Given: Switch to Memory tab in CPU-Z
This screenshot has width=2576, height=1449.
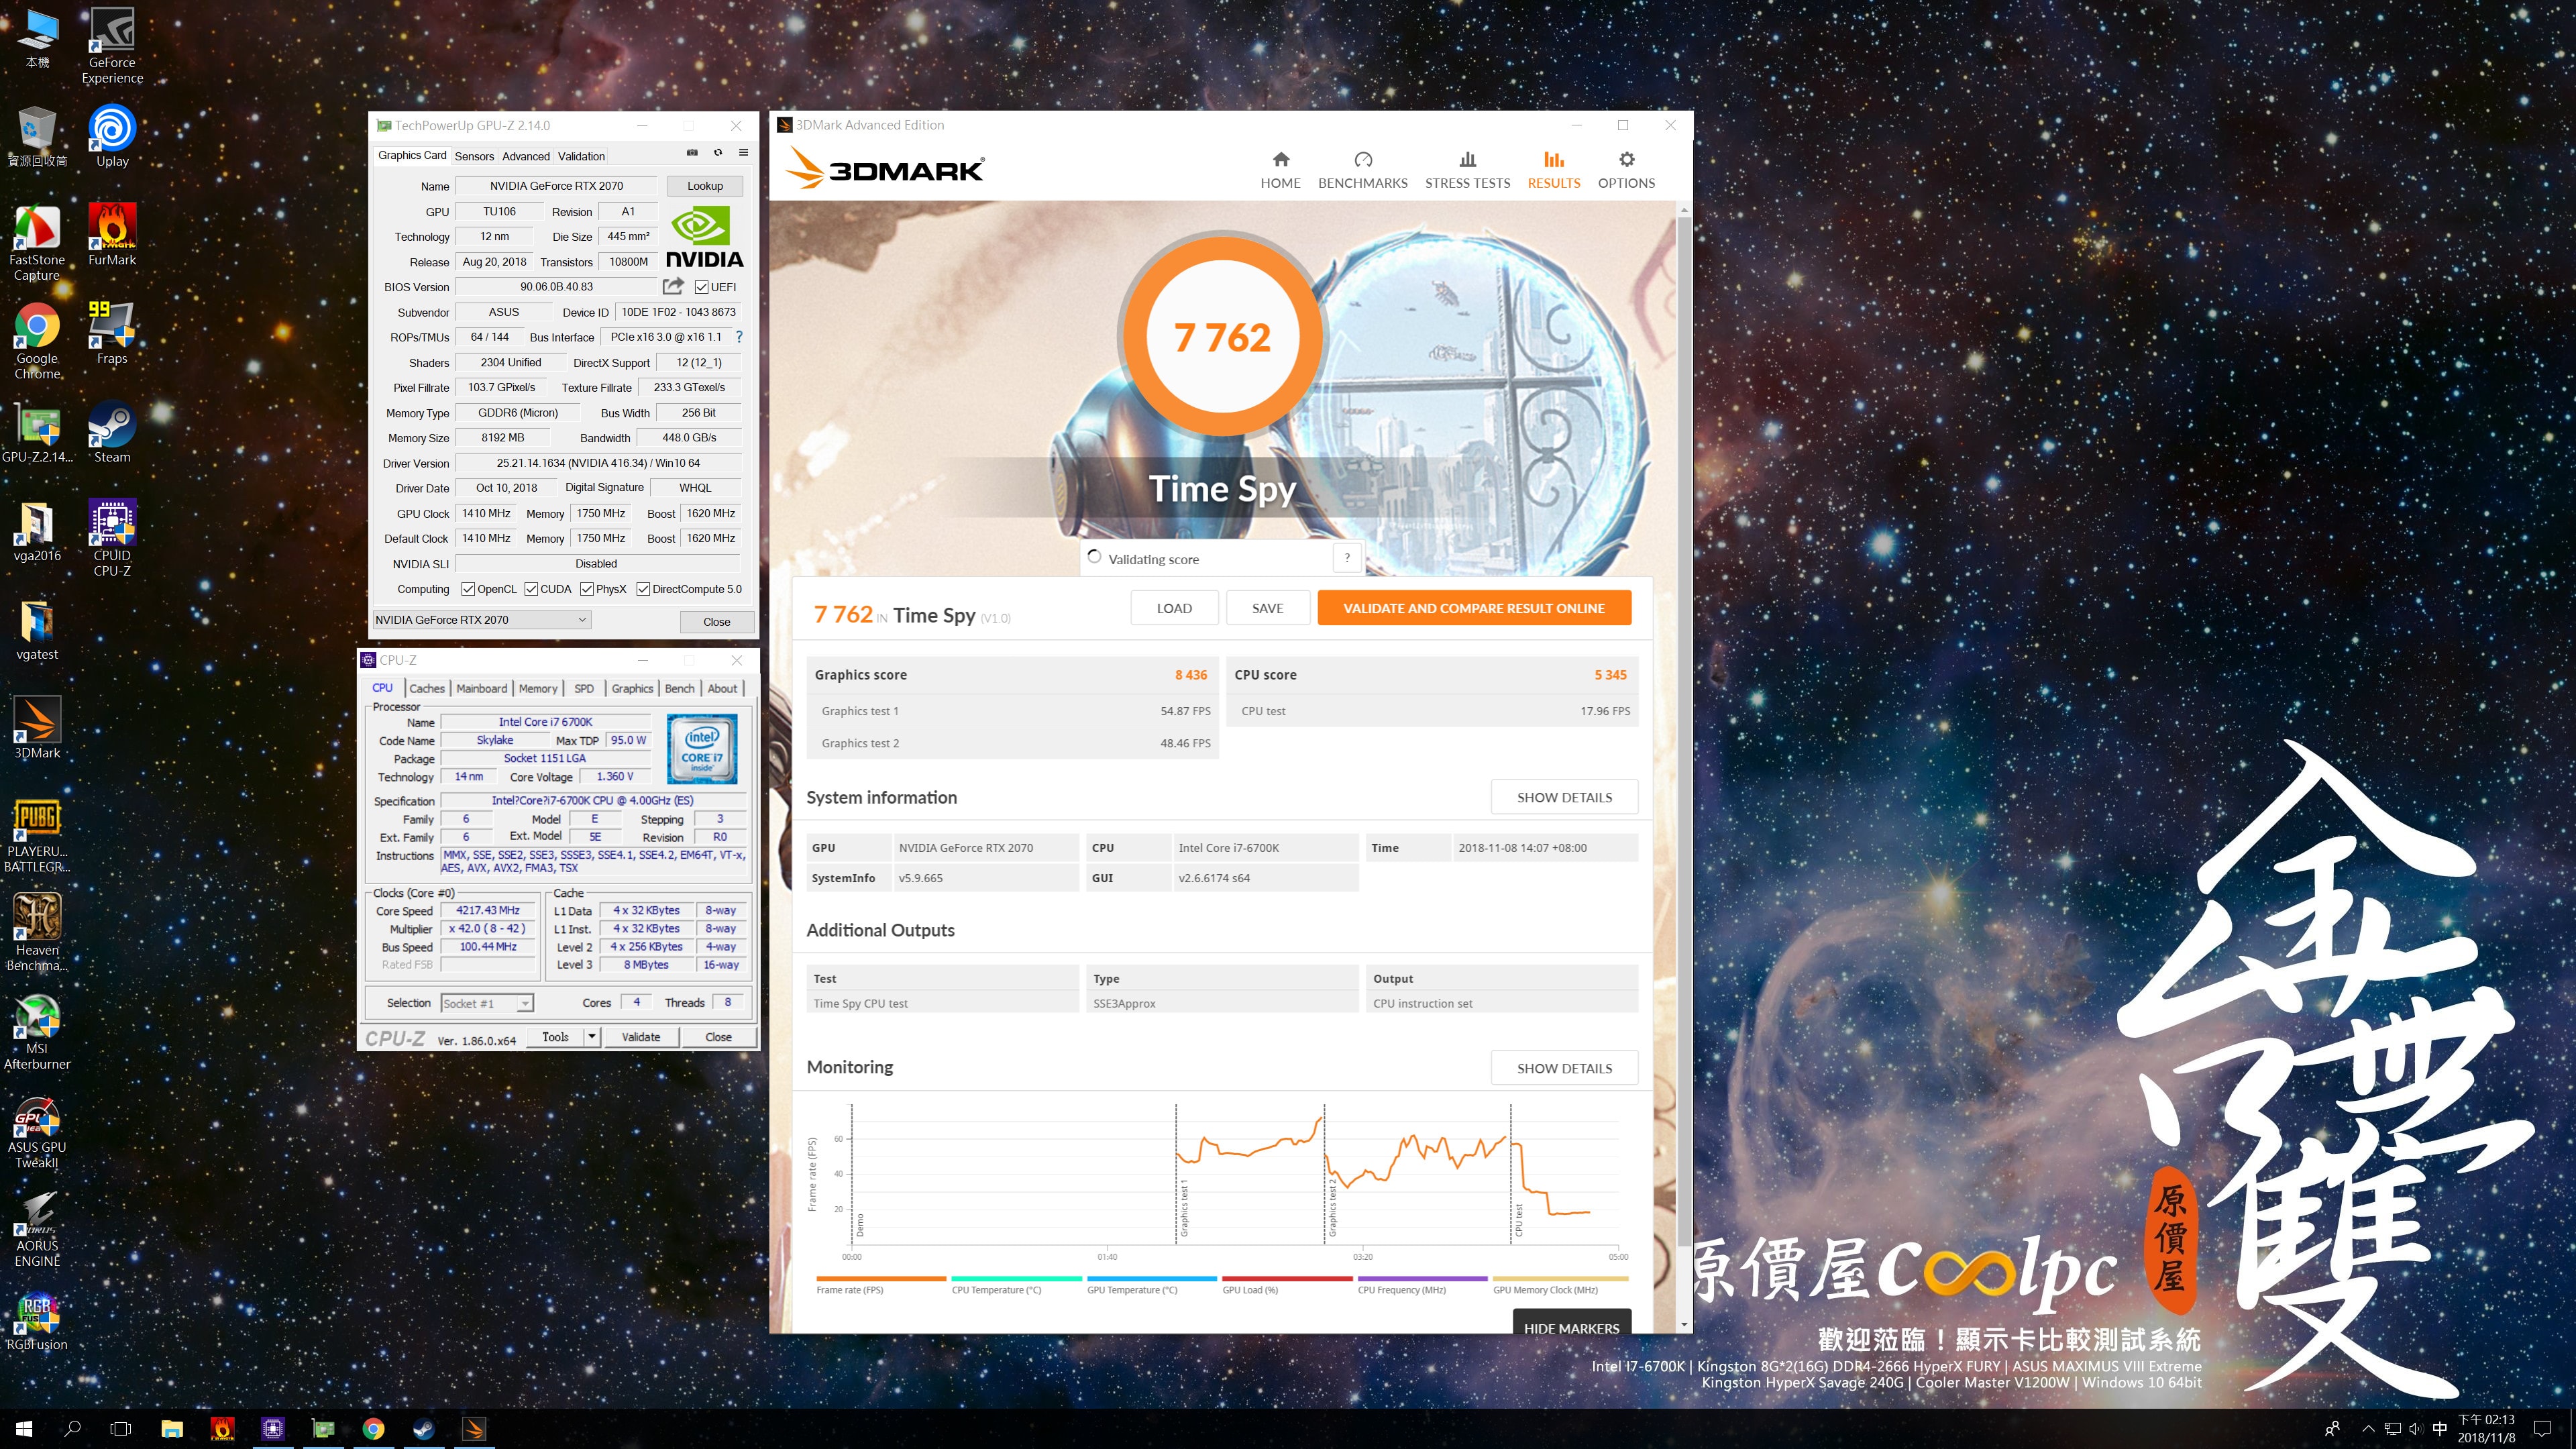Looking at the screenshot, I should tap(538, 688).
